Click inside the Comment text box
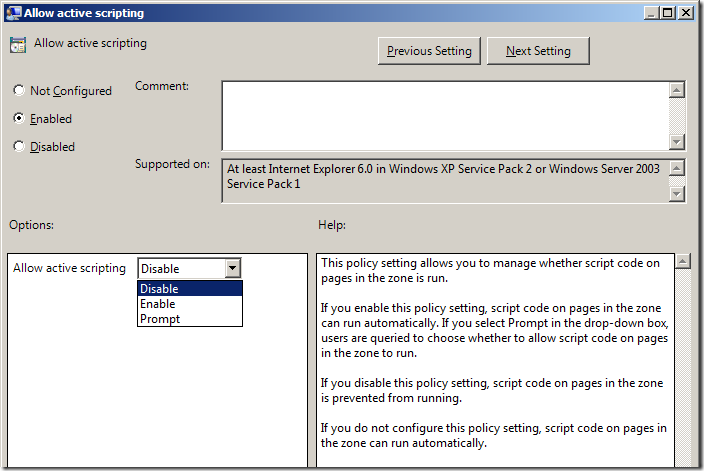704x471 pixels. (x=445, y=116)
